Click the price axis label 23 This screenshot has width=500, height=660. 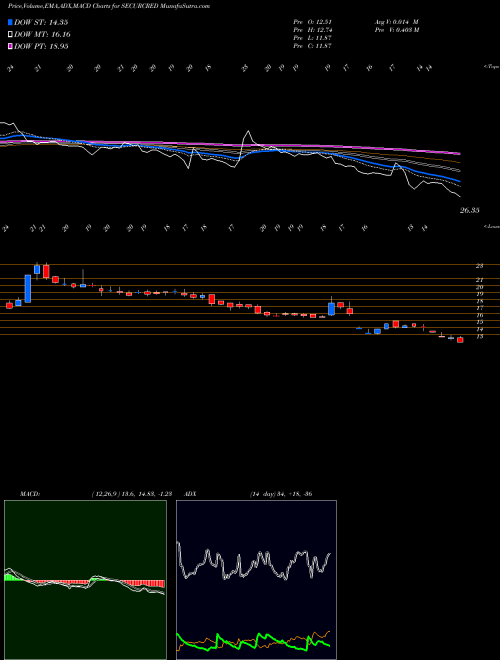tap(479, 266)
